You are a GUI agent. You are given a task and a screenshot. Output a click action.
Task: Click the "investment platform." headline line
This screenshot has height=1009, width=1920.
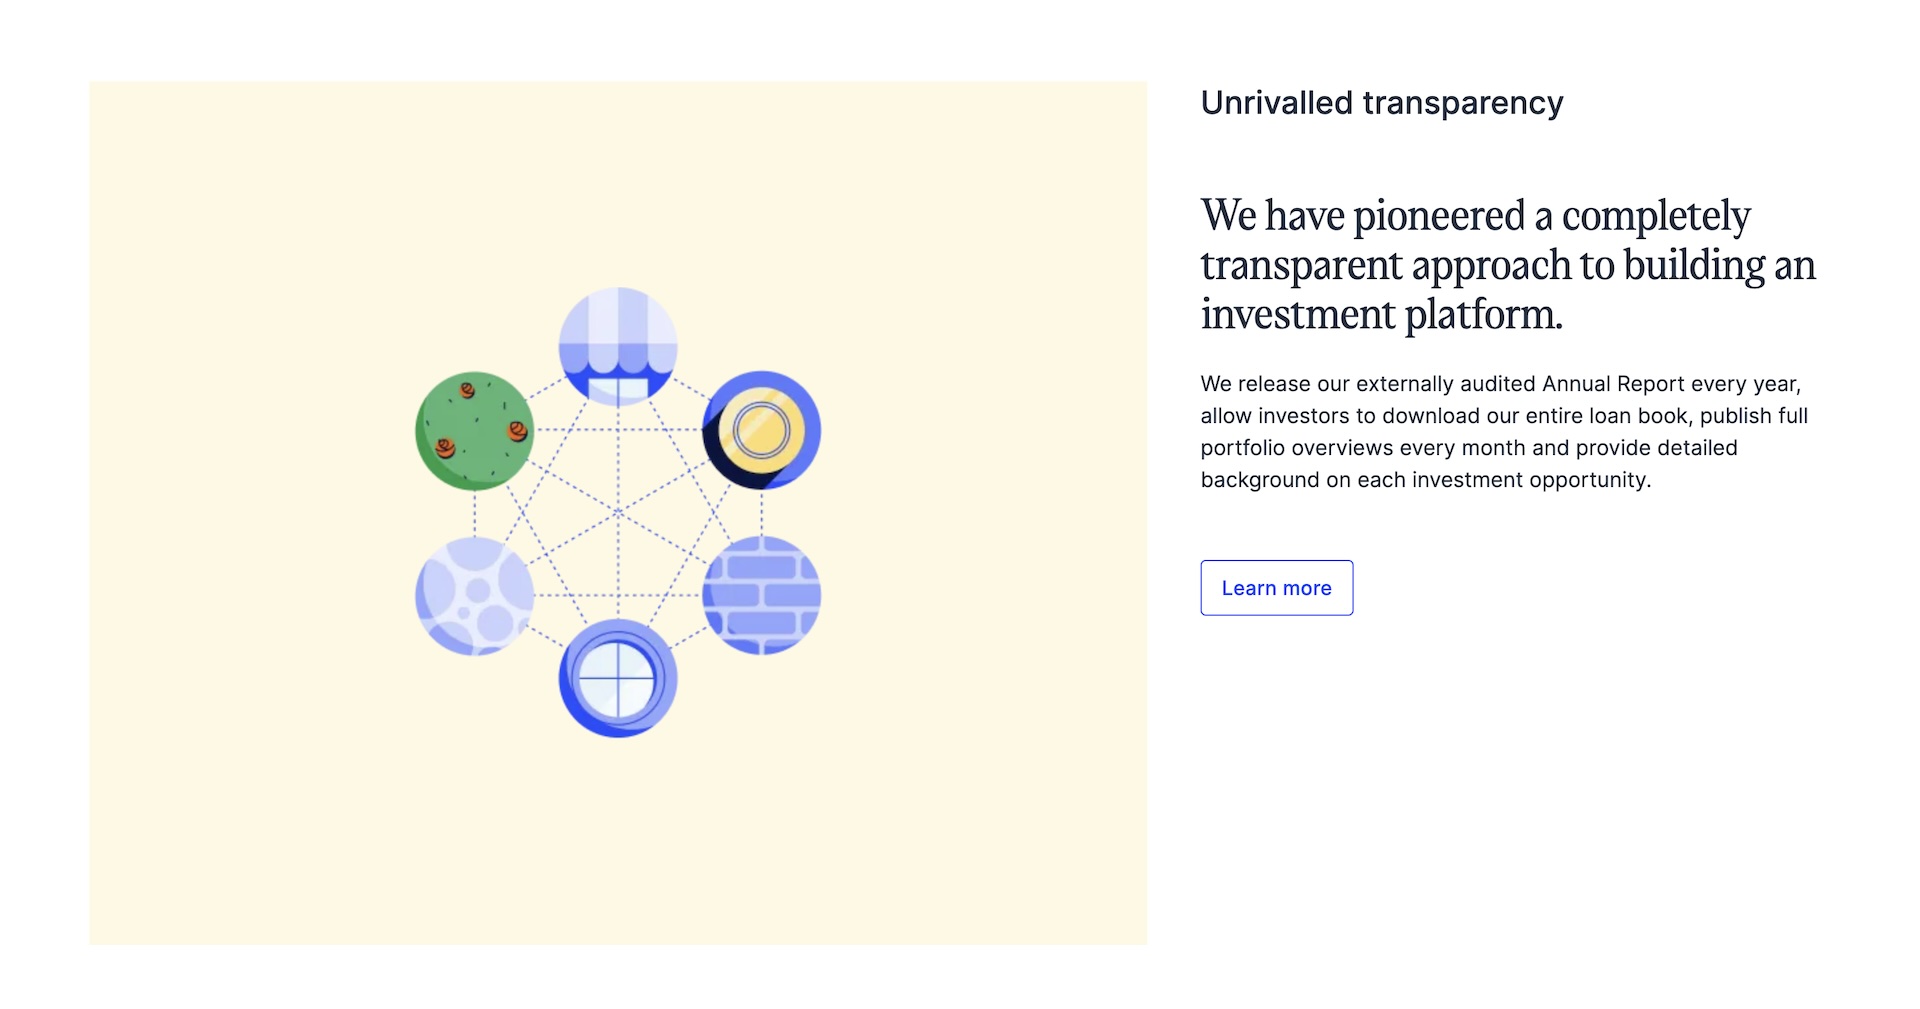pyautogui.click(x=1381, y=314)
